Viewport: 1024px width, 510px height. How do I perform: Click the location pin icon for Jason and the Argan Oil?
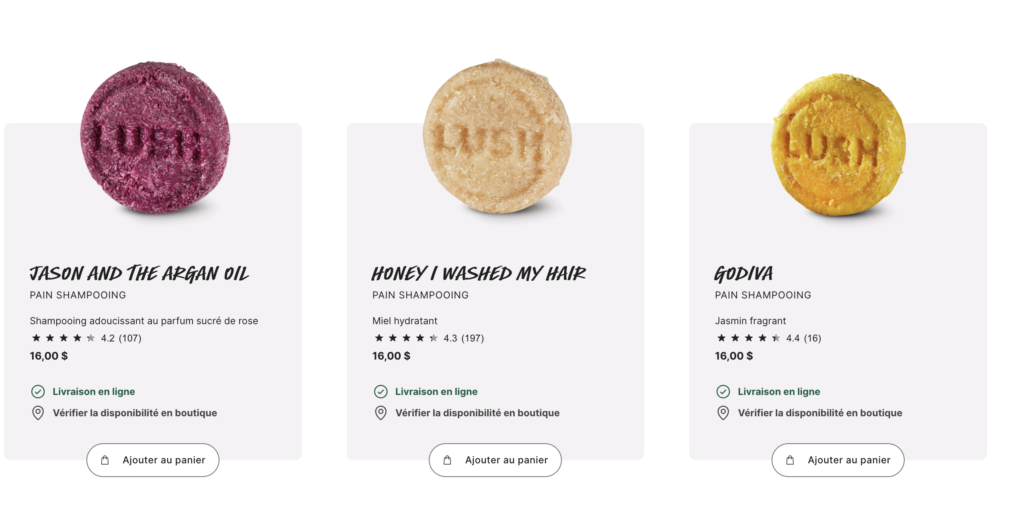pos(38,413)
